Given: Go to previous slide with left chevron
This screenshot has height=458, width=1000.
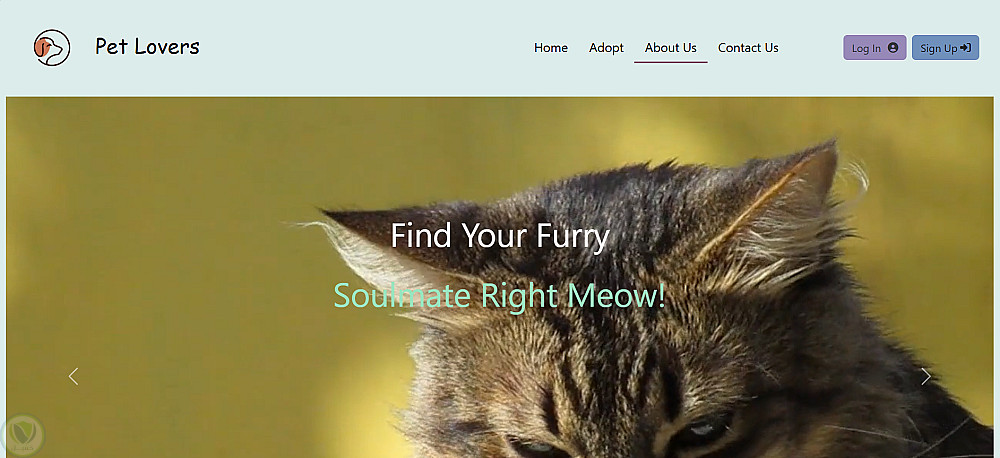Looking at the screenshot, I should 73,376.
